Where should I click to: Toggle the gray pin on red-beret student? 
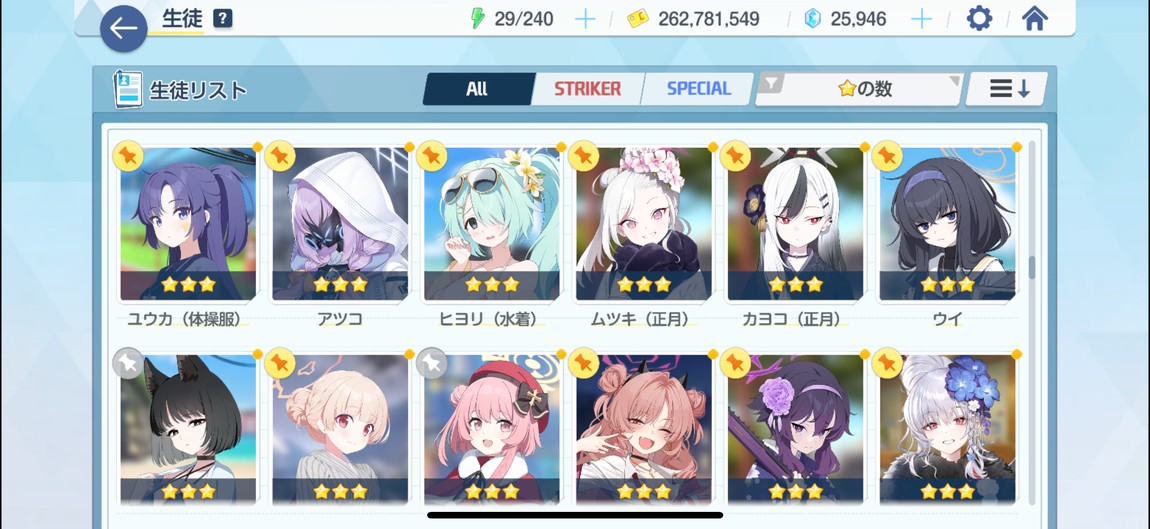pos(431,363)
